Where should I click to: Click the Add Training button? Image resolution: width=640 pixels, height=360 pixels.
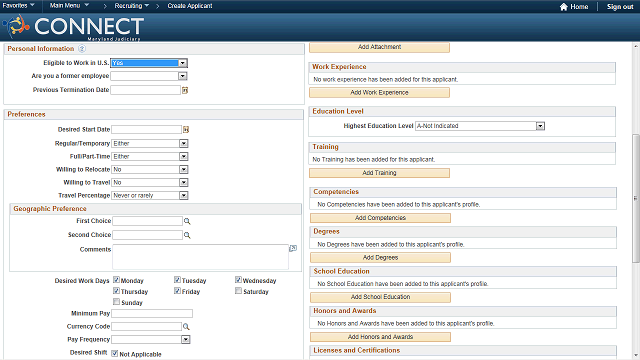(x=379, y=173)
